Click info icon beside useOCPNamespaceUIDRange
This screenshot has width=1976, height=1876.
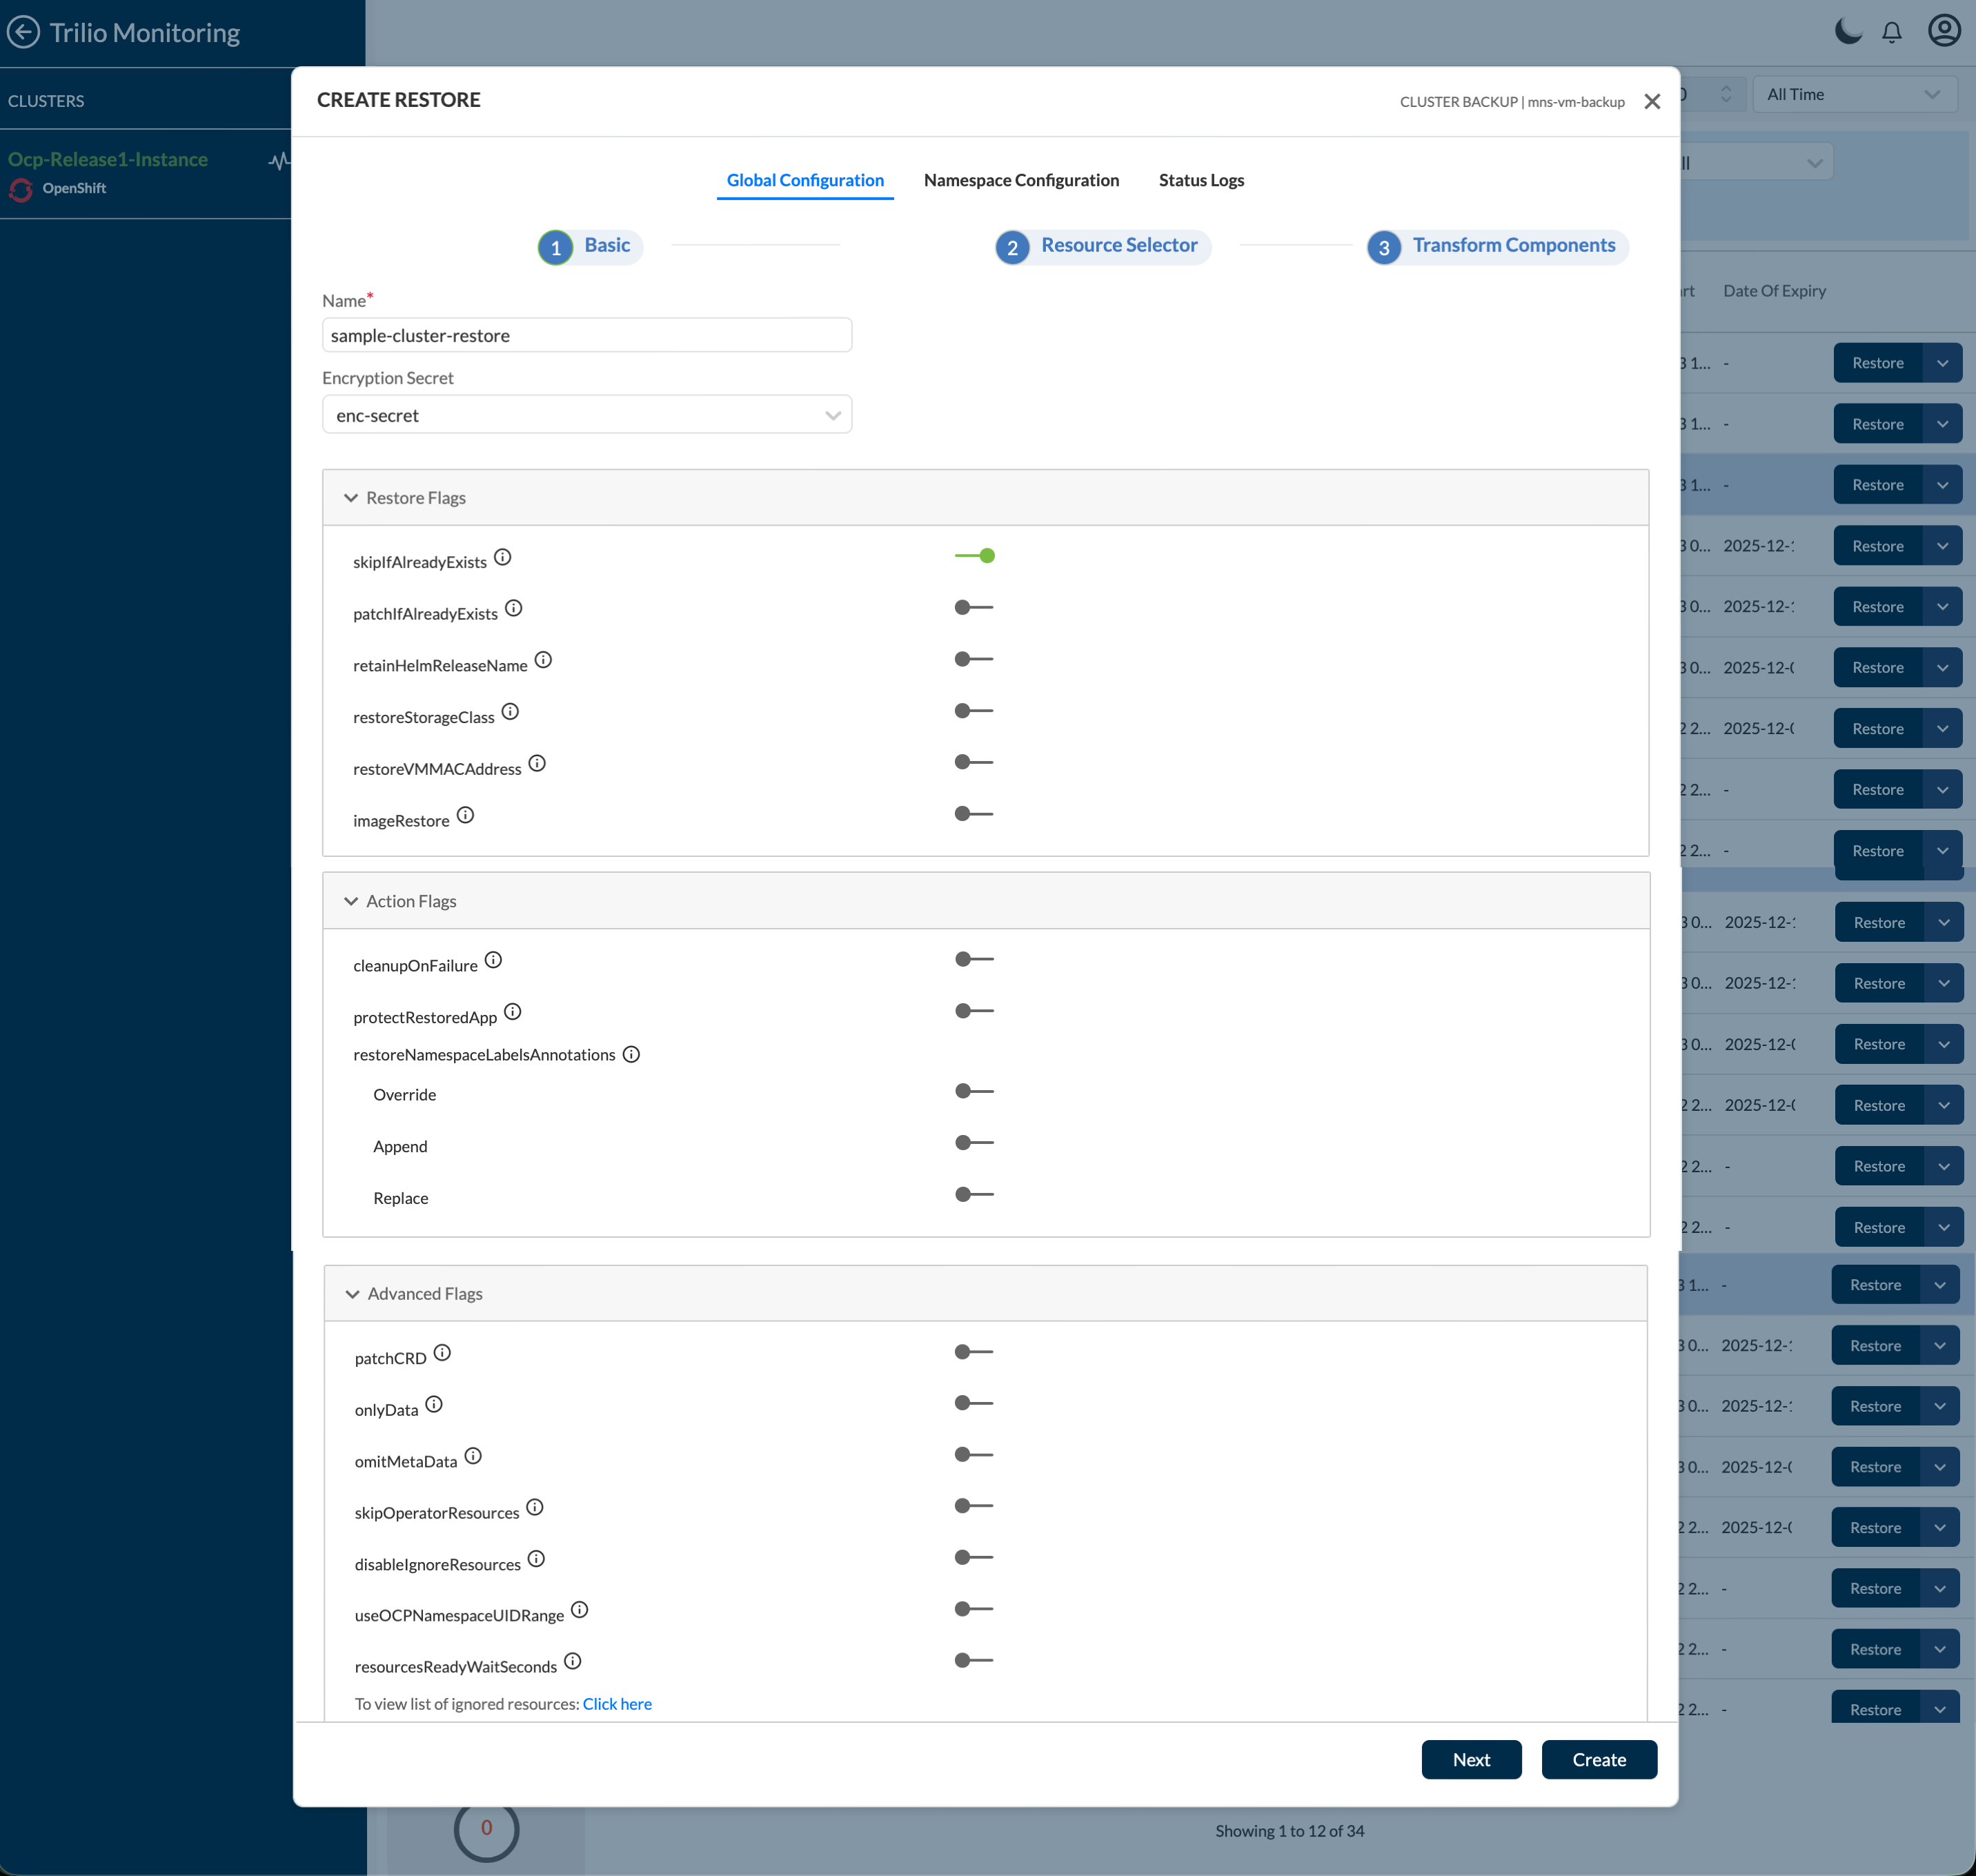point(579,1610)
